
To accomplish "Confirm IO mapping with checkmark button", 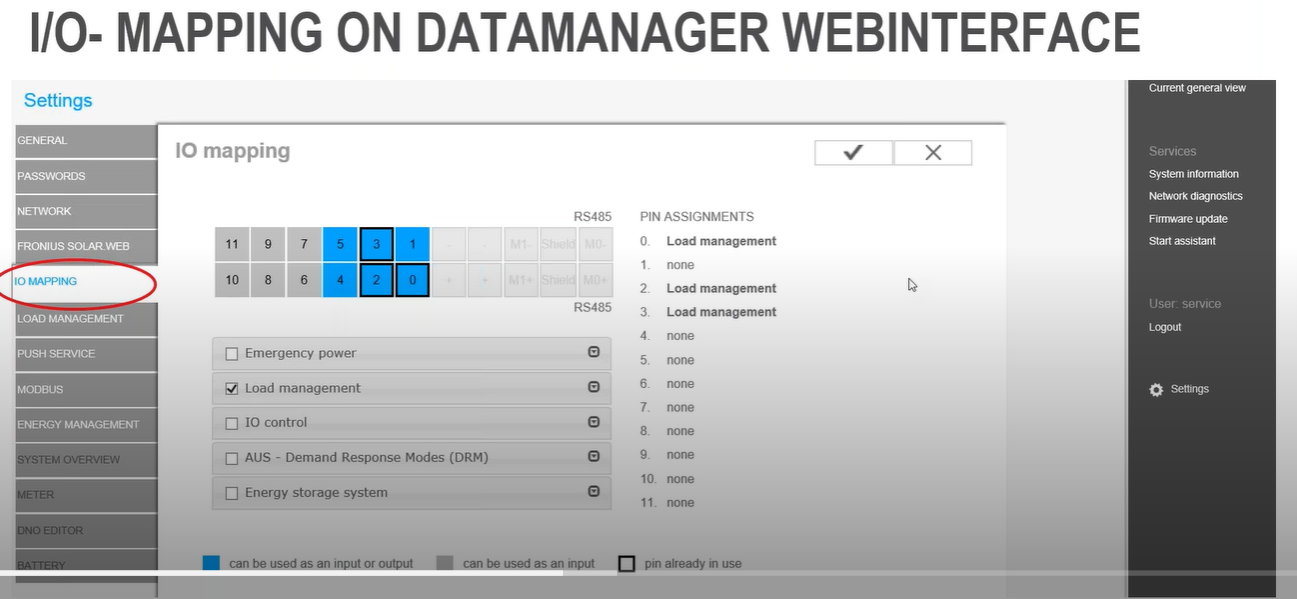I will coord(853,152).
